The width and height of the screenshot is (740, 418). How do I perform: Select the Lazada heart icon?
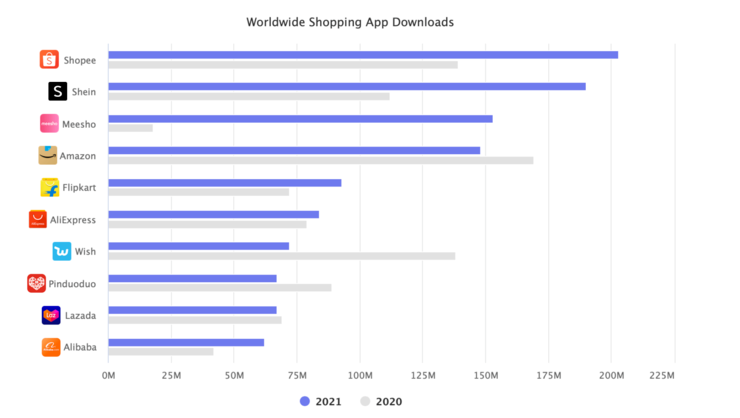coord(51,315)
